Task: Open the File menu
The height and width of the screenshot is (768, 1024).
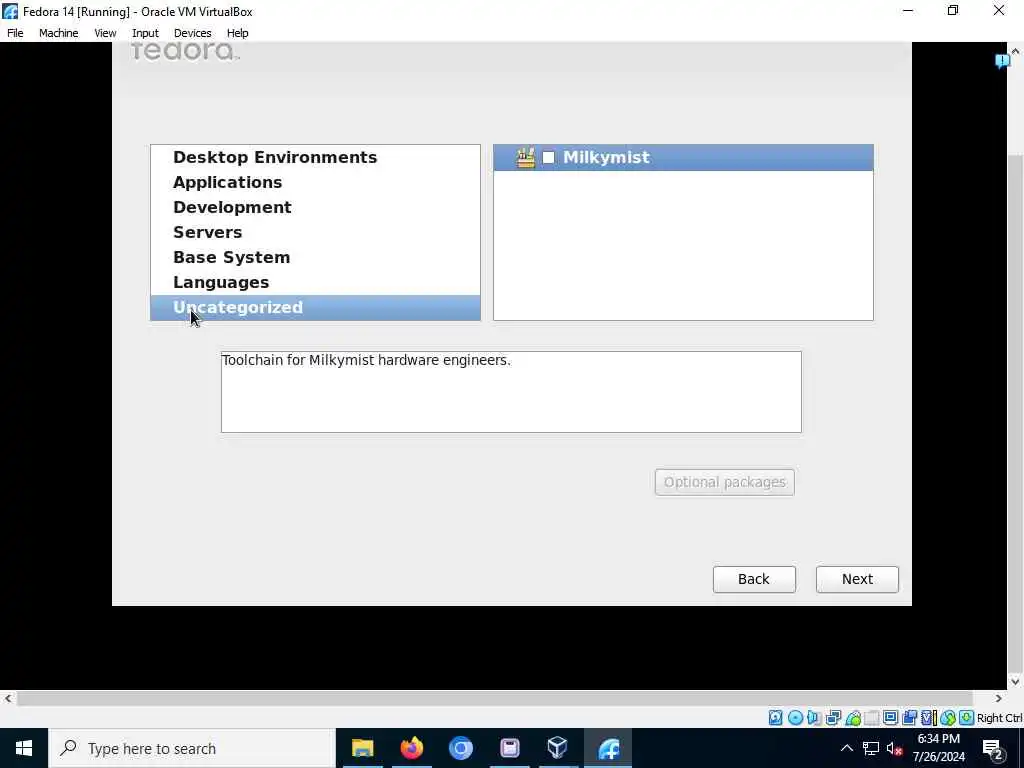Action: [x=15, y=33]
